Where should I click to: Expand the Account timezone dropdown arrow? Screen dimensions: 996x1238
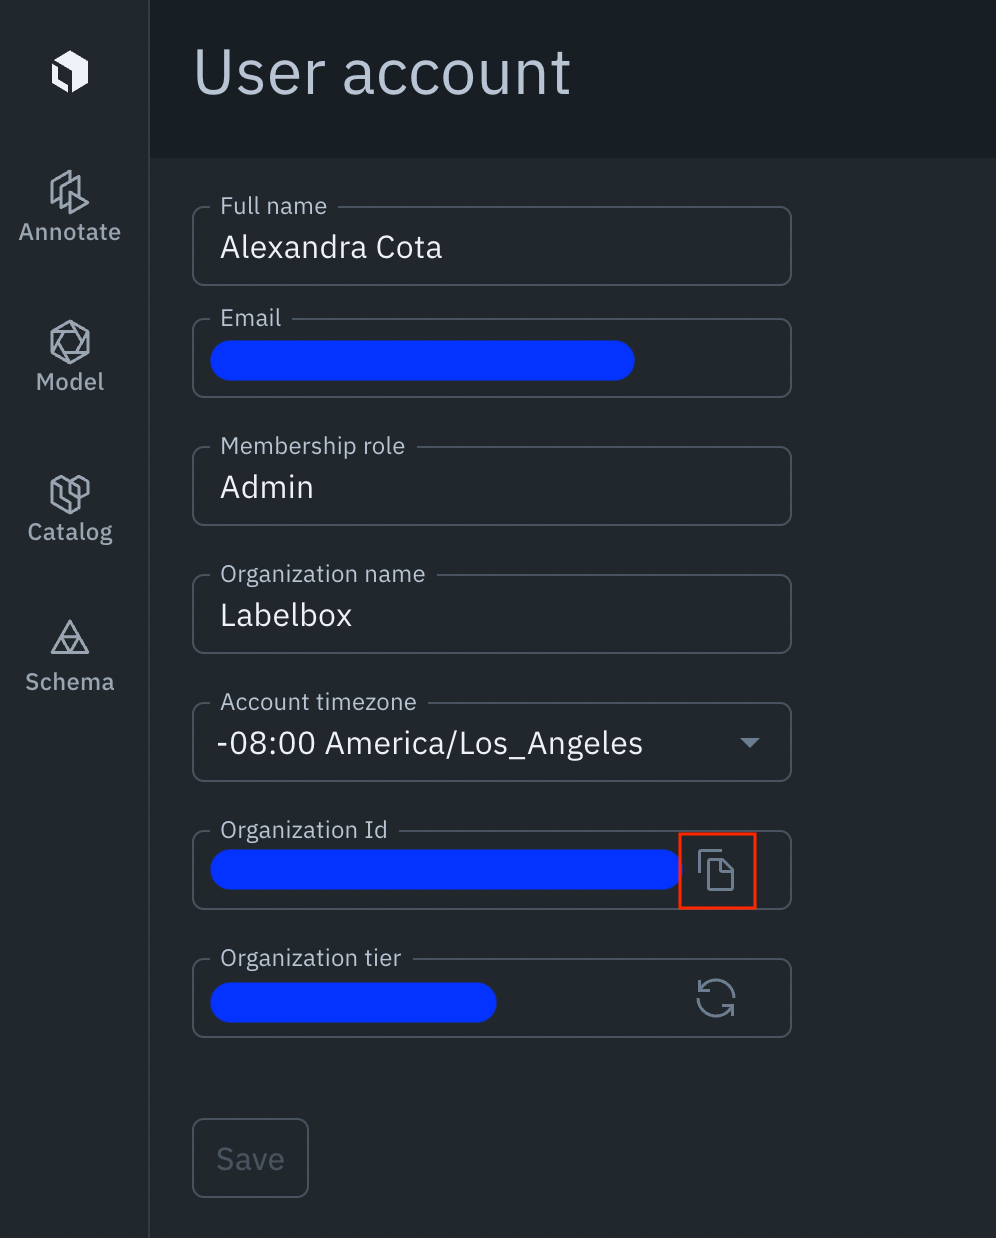(x=750, y=742)
